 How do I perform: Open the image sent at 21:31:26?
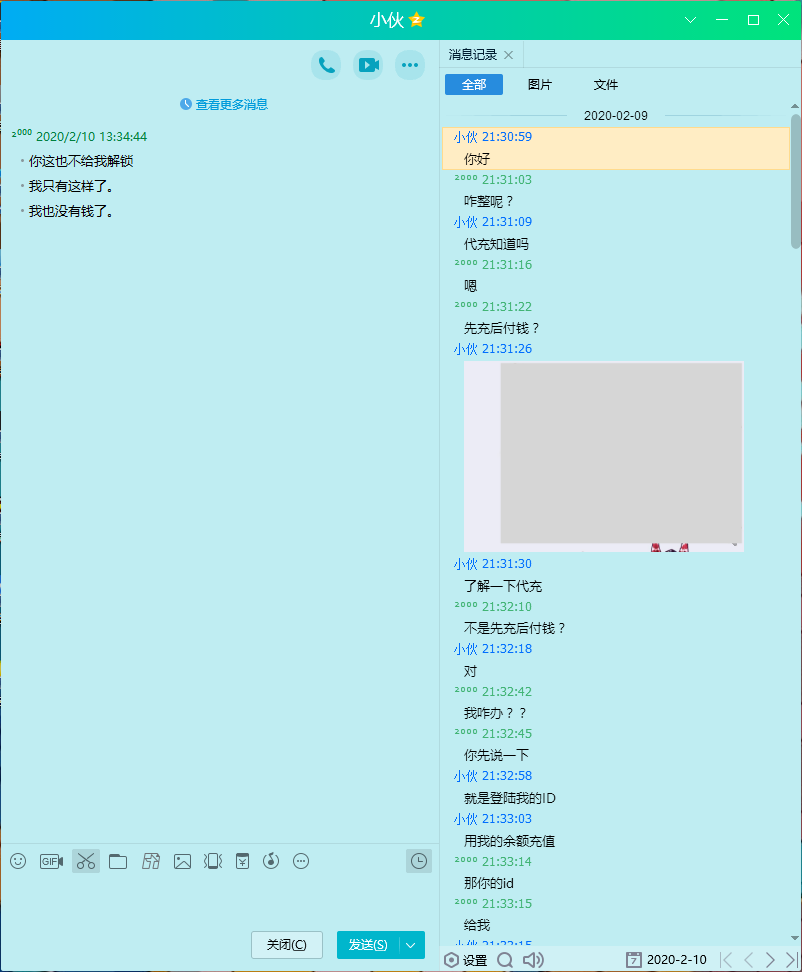point(604,456)
